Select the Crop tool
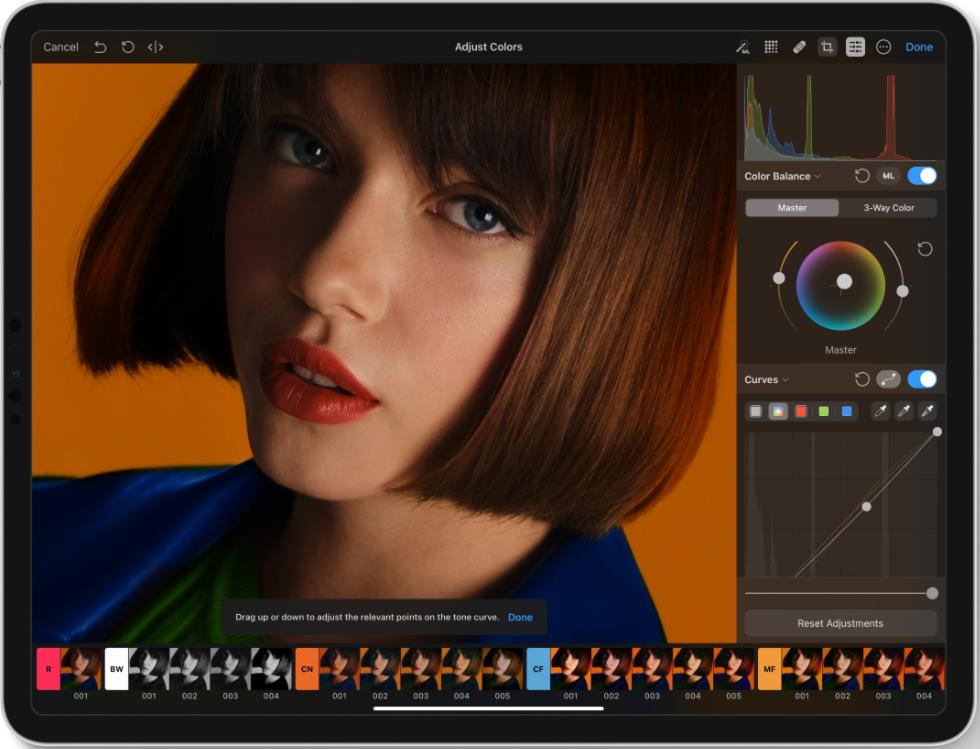Screen dimensions: 980x749 [x=827, y=47]
